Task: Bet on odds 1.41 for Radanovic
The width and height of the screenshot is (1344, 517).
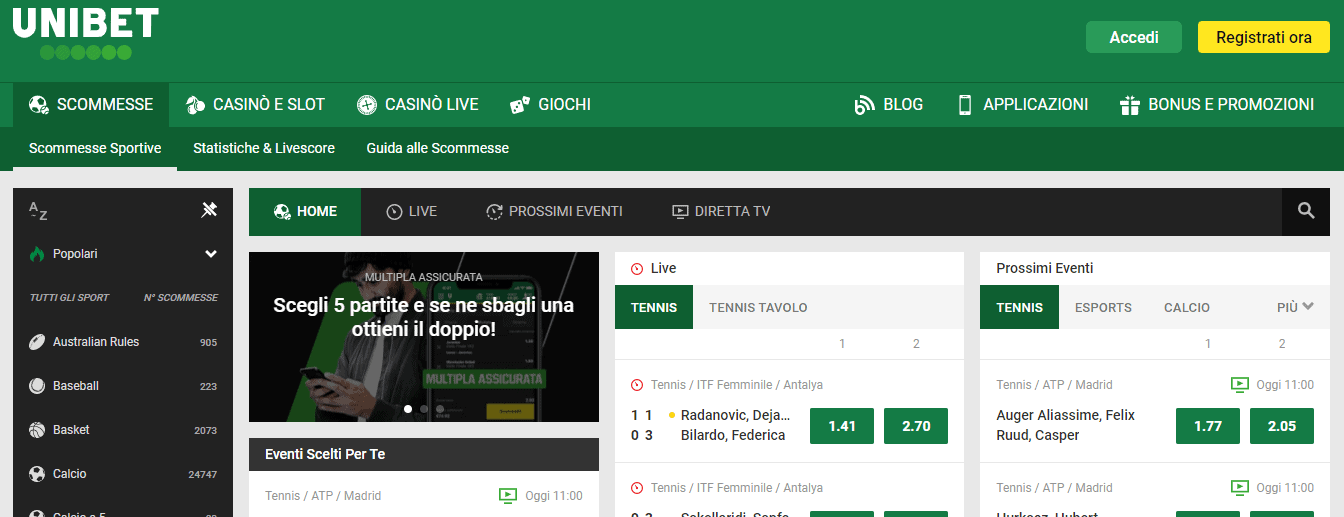Action: coord(842,426)
